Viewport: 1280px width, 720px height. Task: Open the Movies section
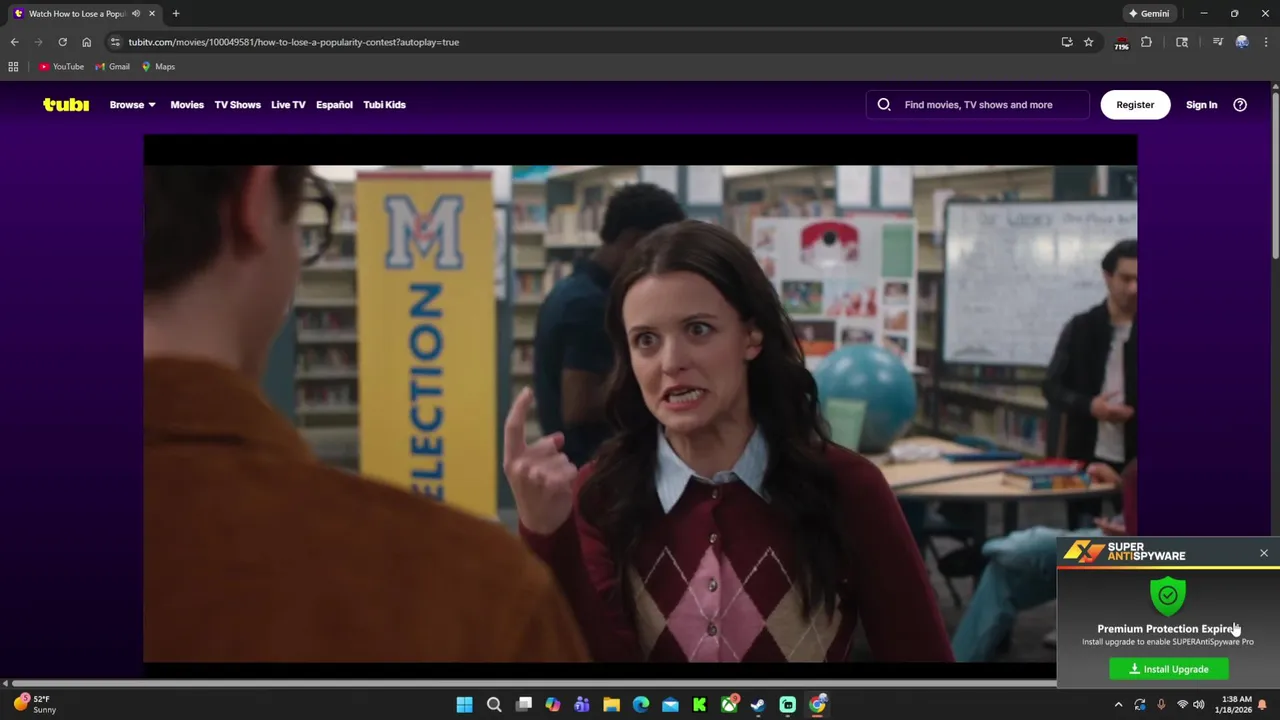click(187, 104)
